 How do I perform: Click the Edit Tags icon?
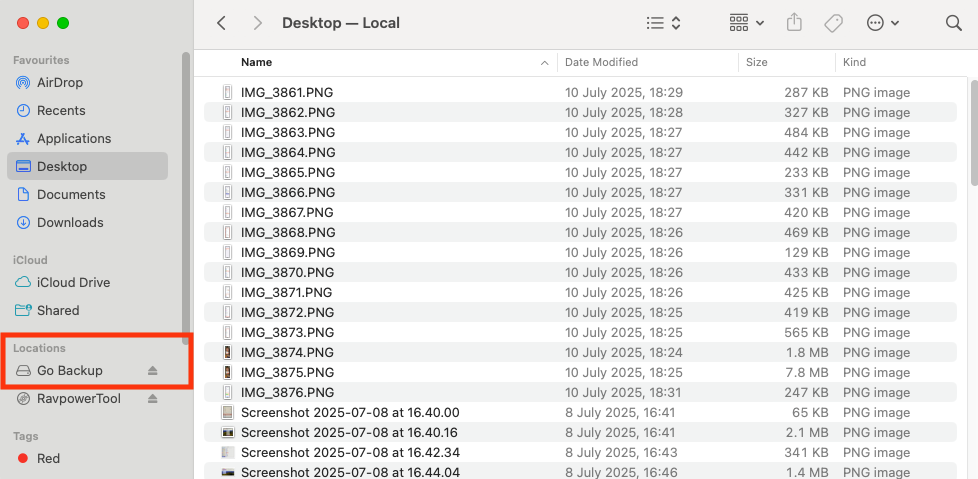[x=833, y=23]
